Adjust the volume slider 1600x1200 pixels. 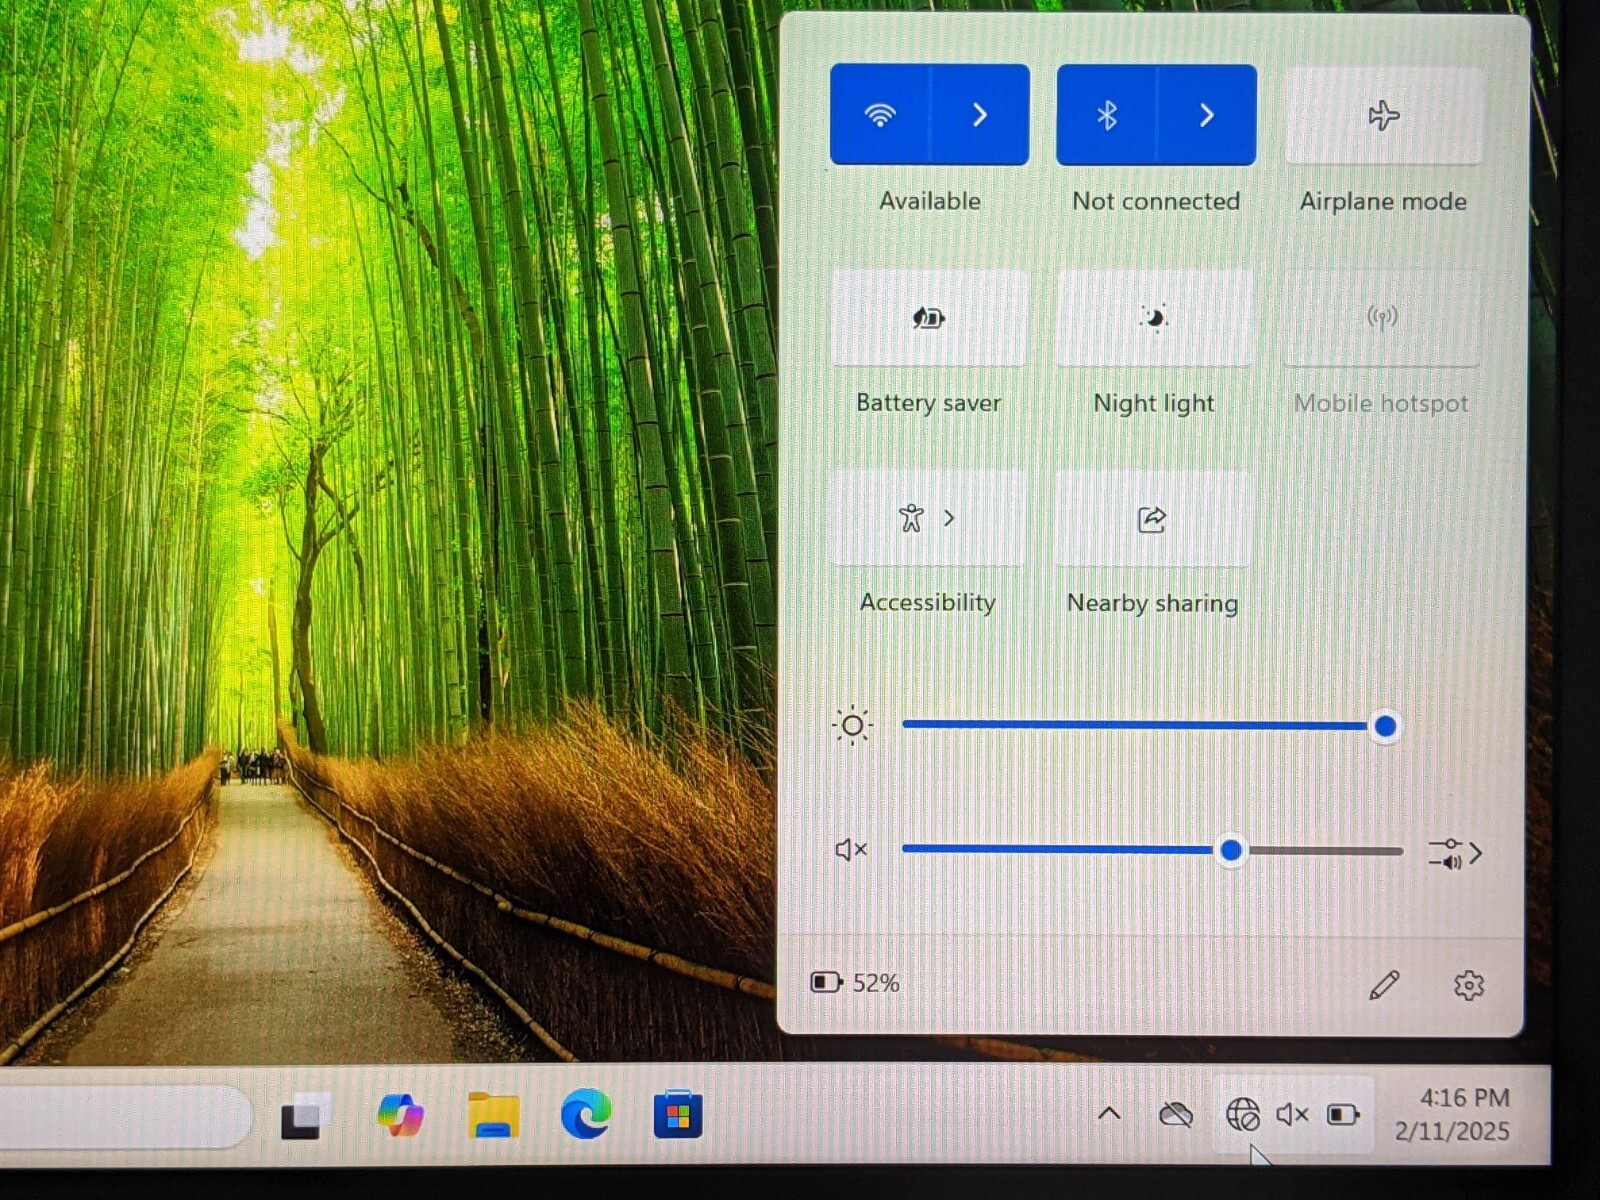(x=1152, y=850)
